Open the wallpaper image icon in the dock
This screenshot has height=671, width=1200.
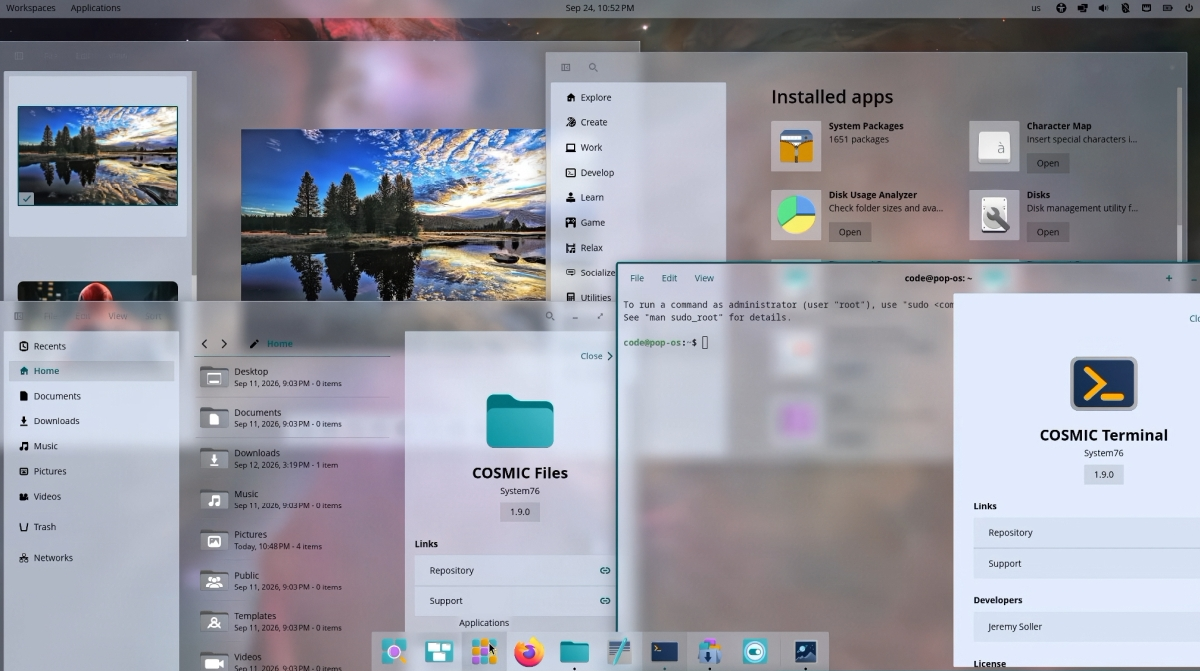[805, 652]
